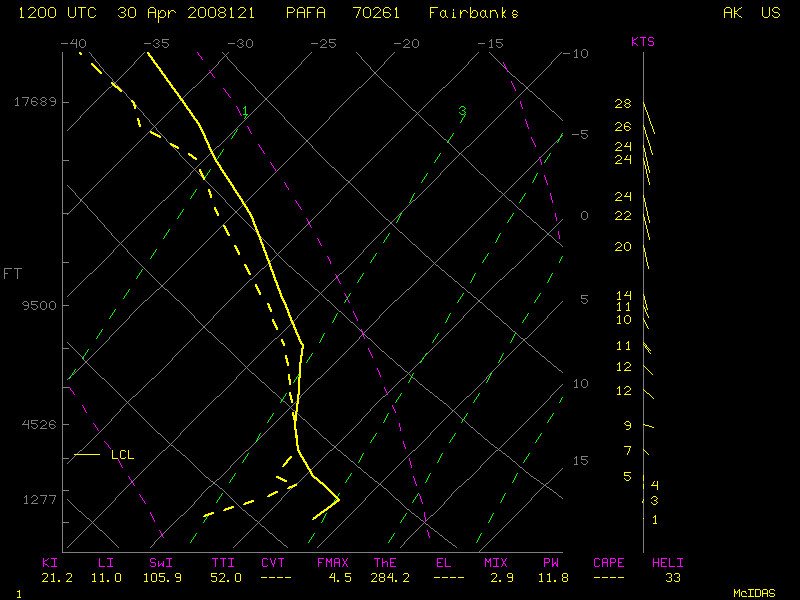The image size is (800, 600).
Task: Click the "CVT" index label
Action: pyautogui.click(x=273, y=563)
